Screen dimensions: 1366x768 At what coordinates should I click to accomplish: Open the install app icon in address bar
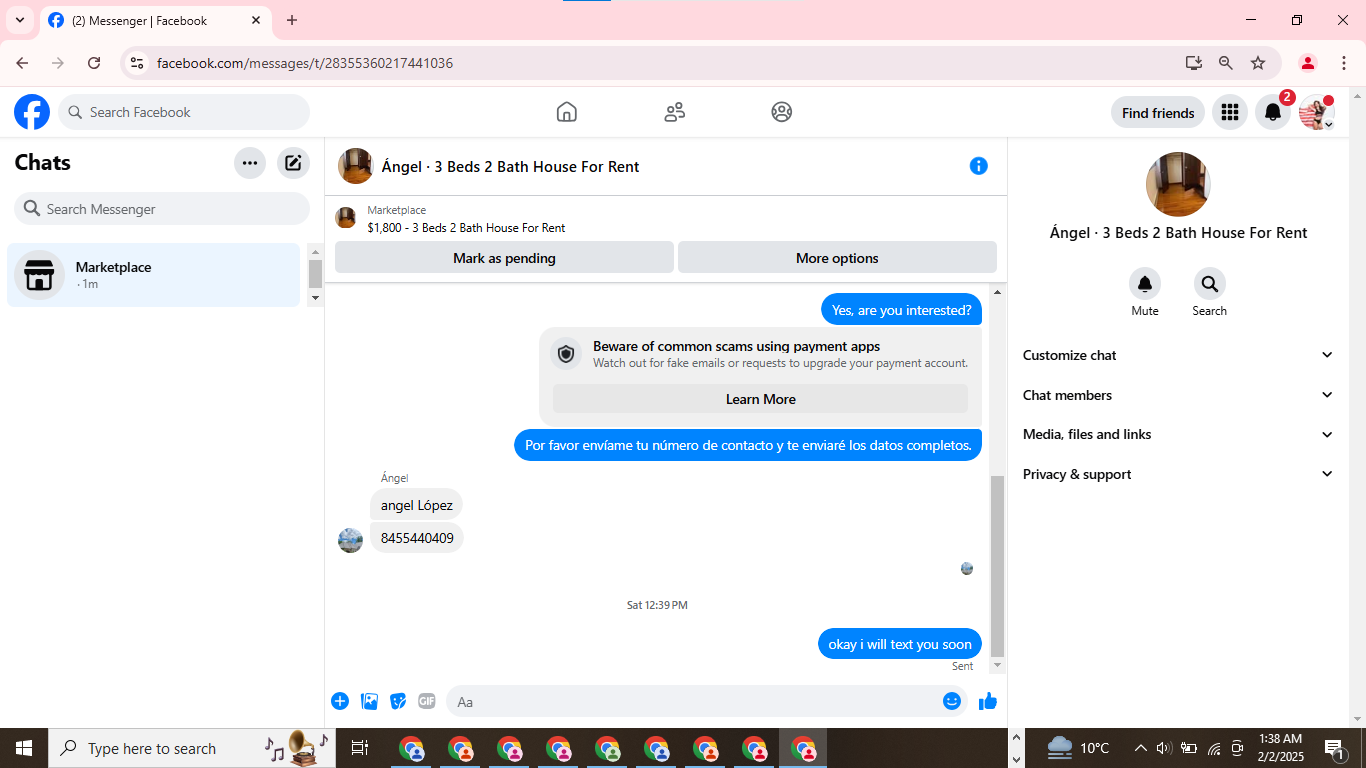[x=1194, y=63]
